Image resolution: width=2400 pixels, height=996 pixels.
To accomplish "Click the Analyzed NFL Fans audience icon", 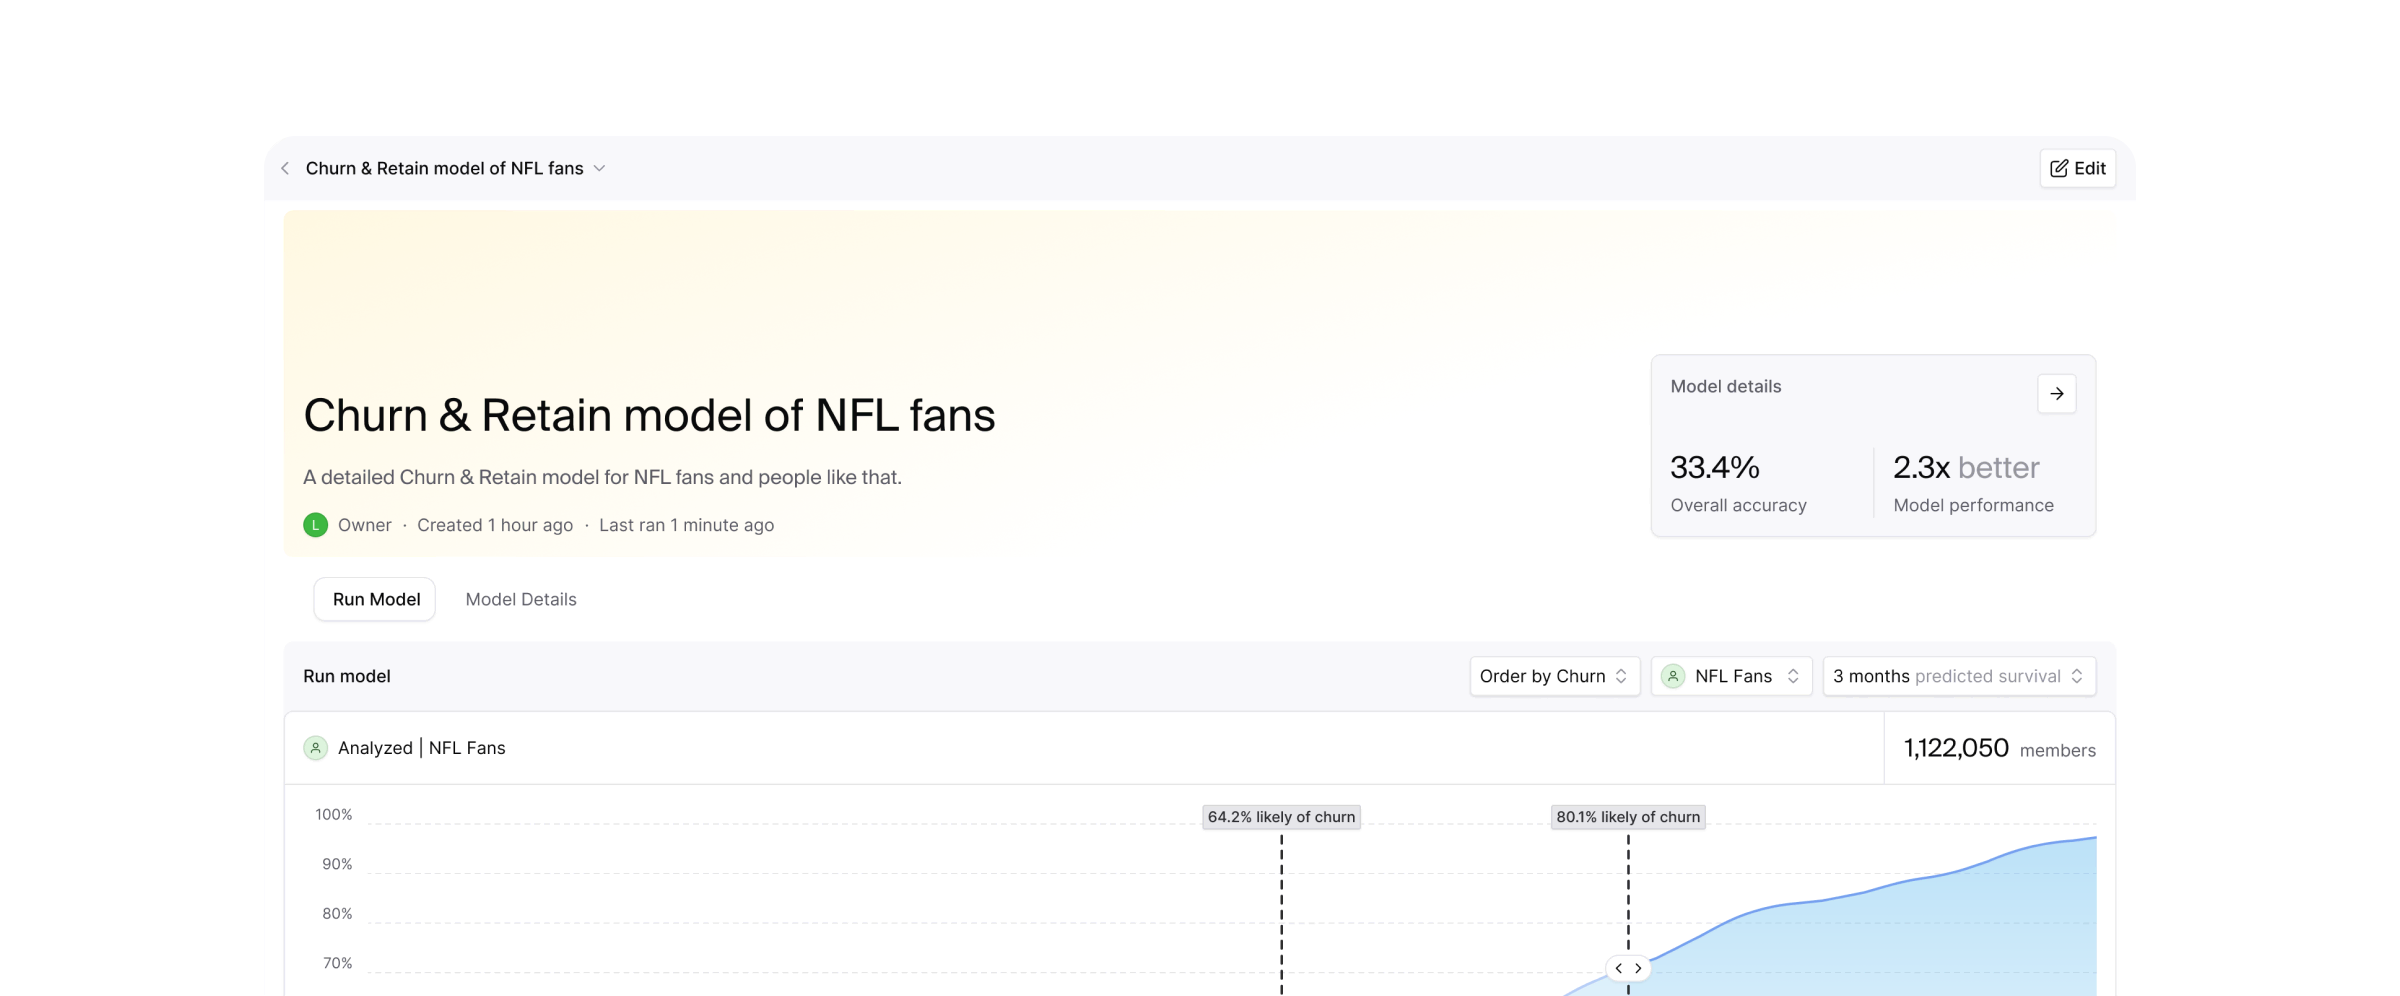I will click(x=315, y=748).
